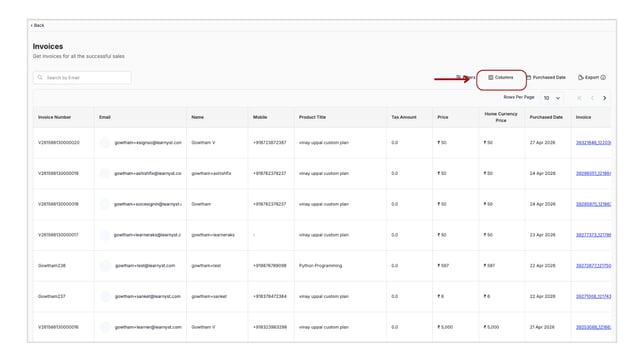Click name cell gowtham+sanket
Screen dimensions: 644x362
209,296
